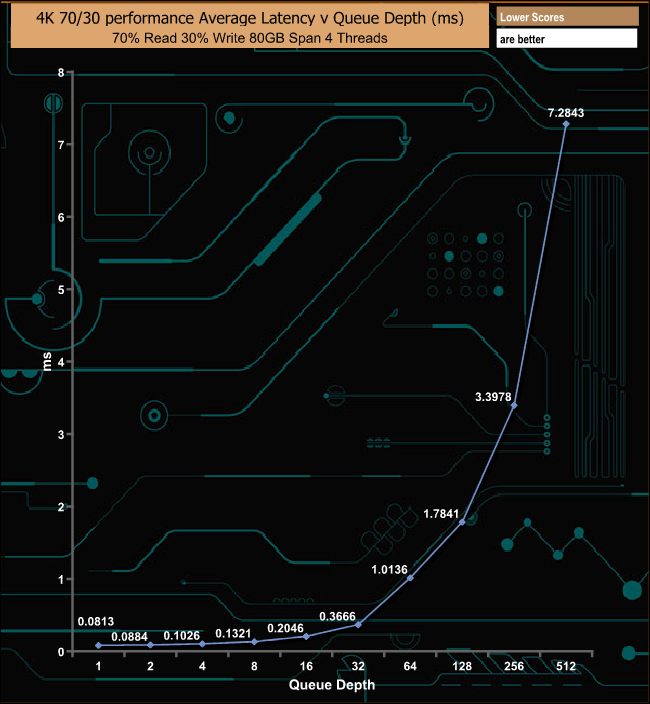The image size is (650, 704).
Task: Select the 3.3978 data point marker
Action: pyautogui.click(x=514, y=405)
